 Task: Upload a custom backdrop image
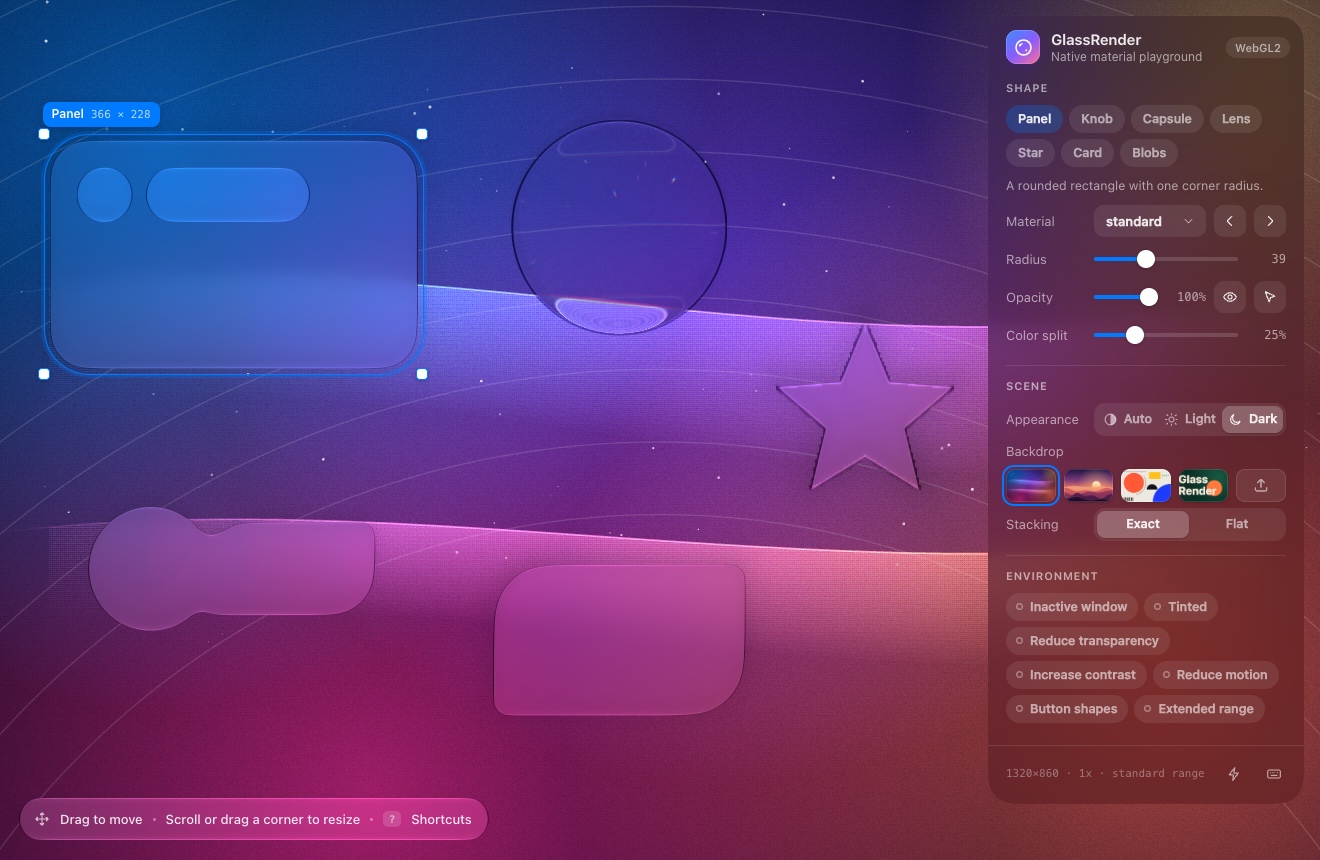(1261, 485)
